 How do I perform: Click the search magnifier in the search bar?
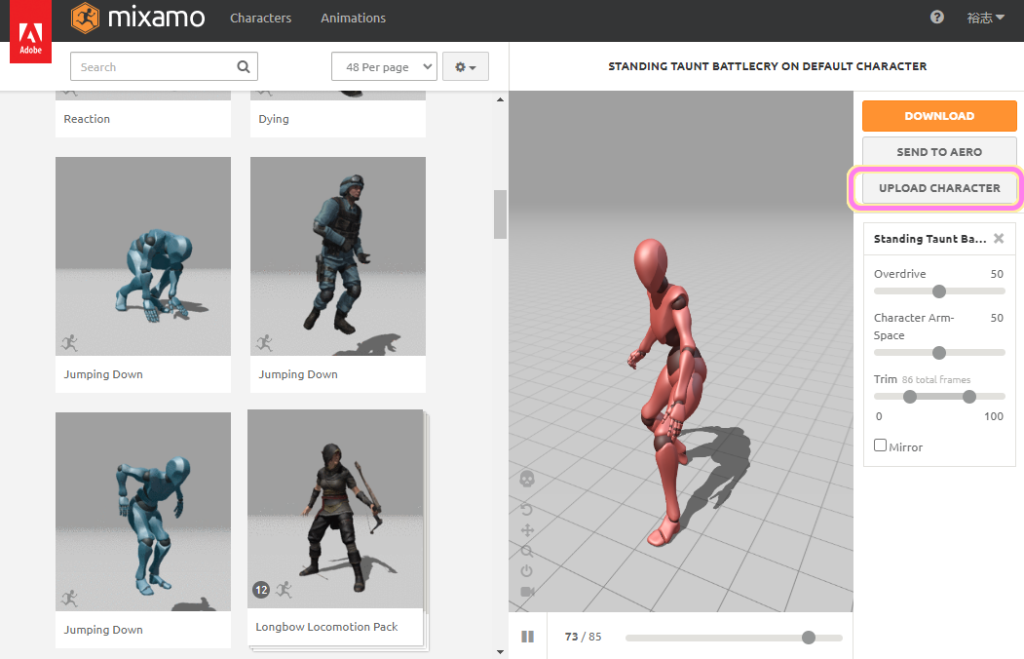tap(243, 65)
